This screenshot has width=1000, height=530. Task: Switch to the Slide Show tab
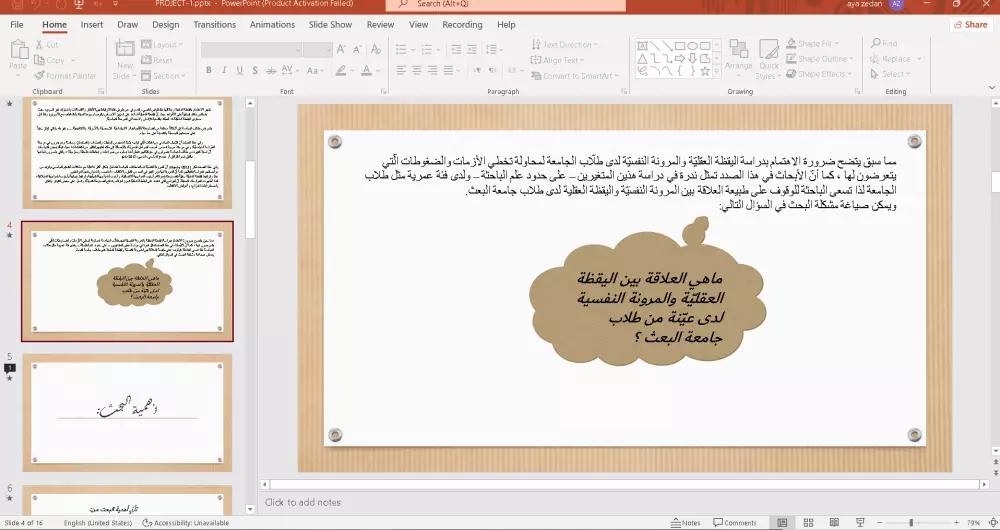(x=330, y=24)
